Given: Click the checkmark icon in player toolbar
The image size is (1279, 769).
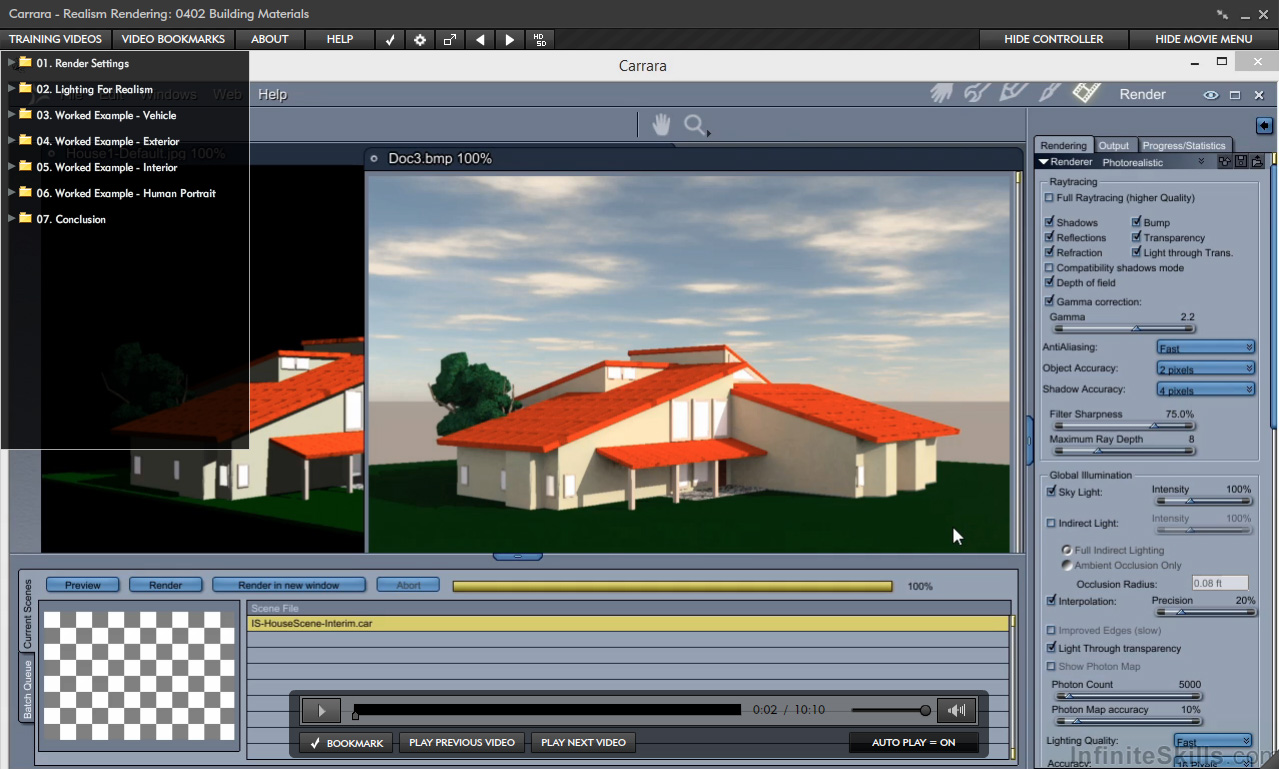Looking at the screenshot, I should (x=390, y=39).
